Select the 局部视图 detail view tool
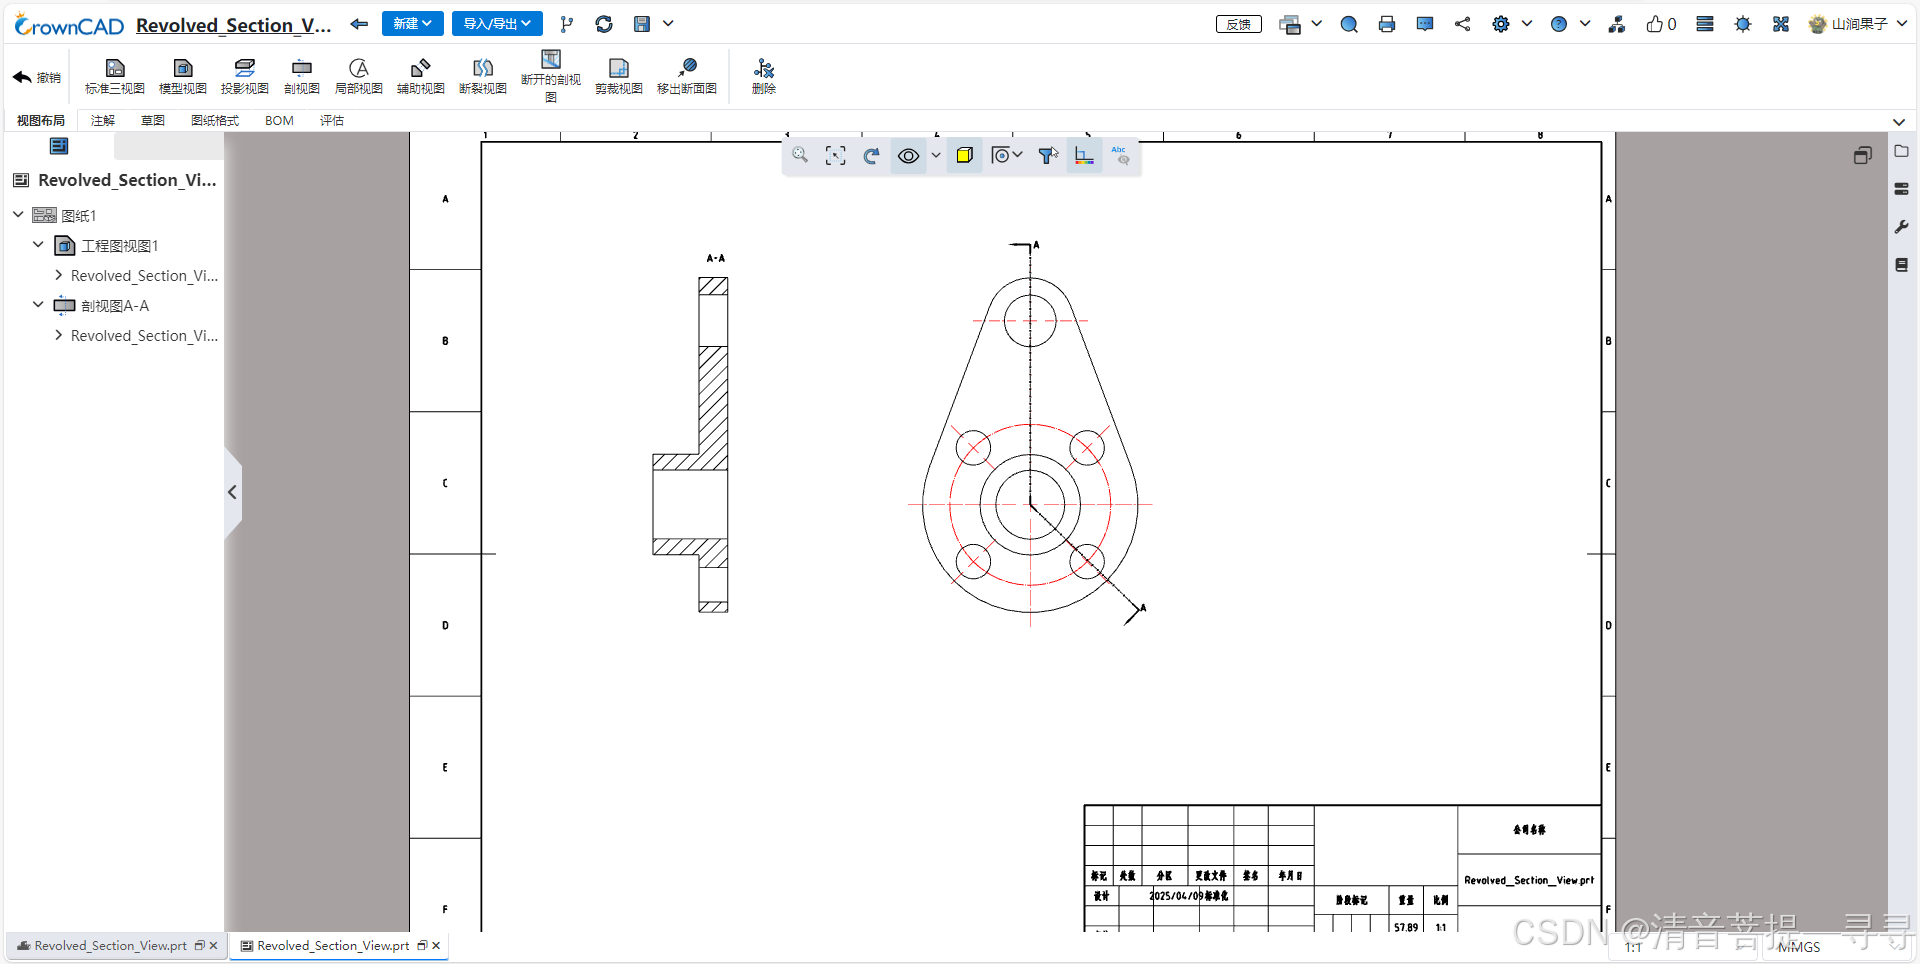1920x964 pixels. (359, 76)
